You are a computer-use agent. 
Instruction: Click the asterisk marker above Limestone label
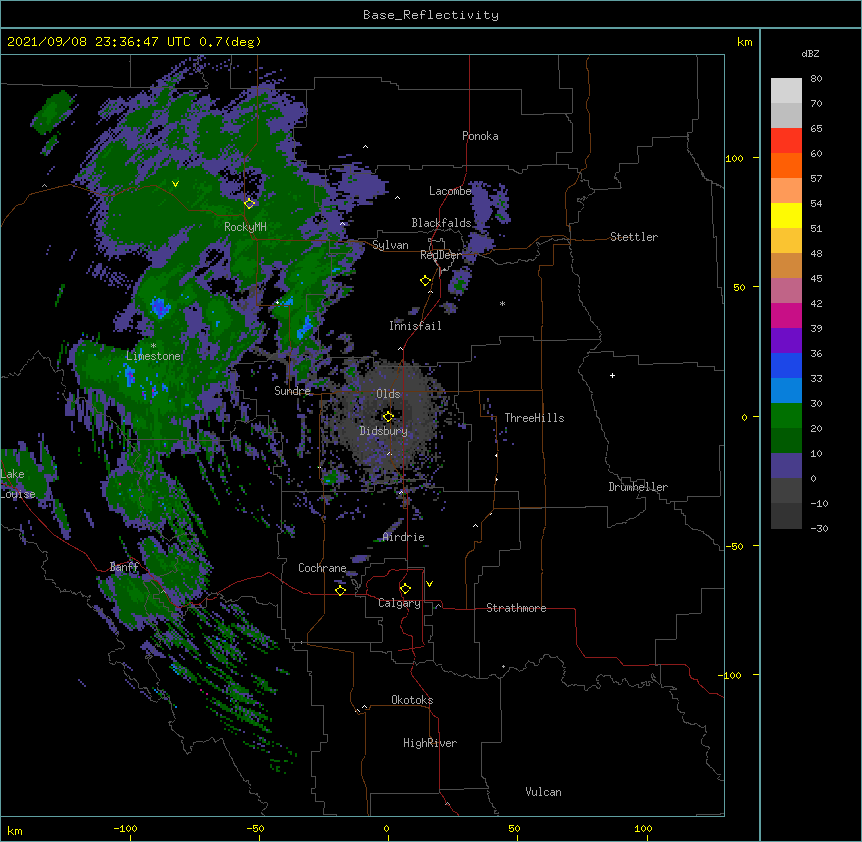[153, 346]
